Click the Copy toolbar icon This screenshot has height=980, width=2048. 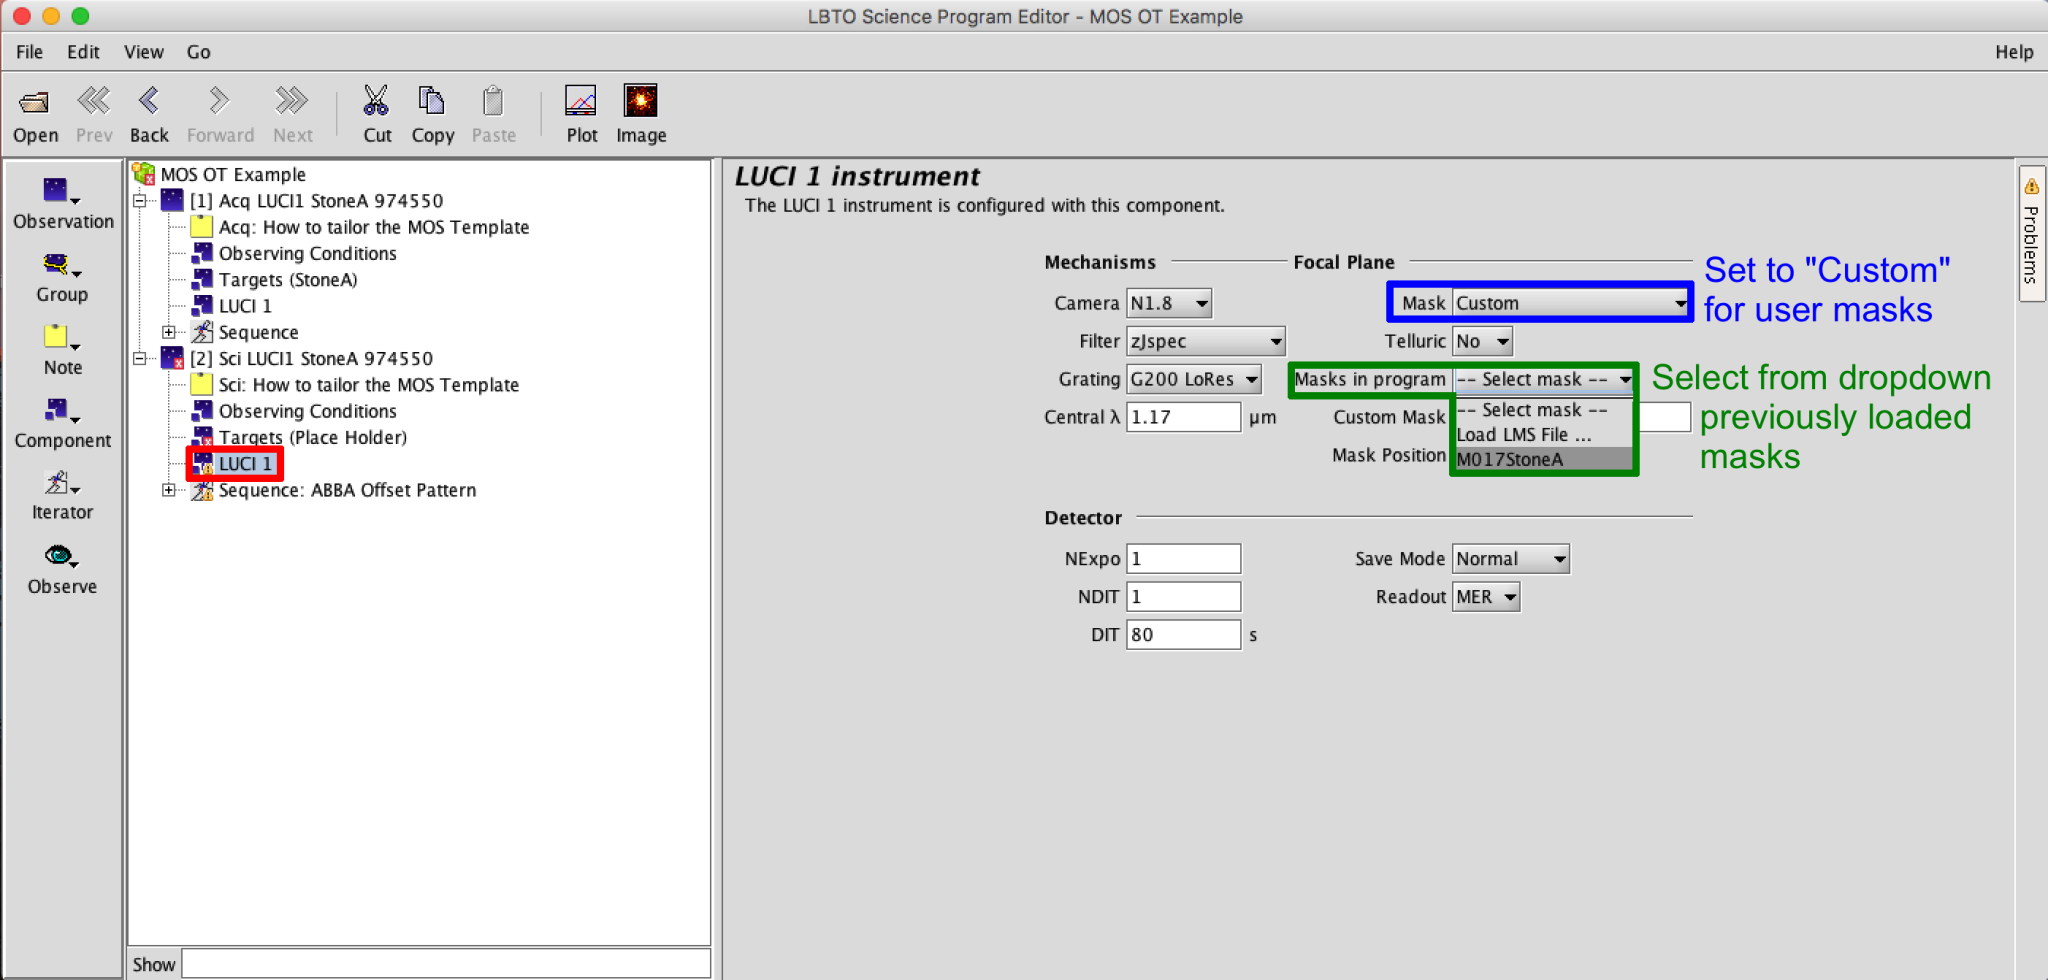click(432, 100)
